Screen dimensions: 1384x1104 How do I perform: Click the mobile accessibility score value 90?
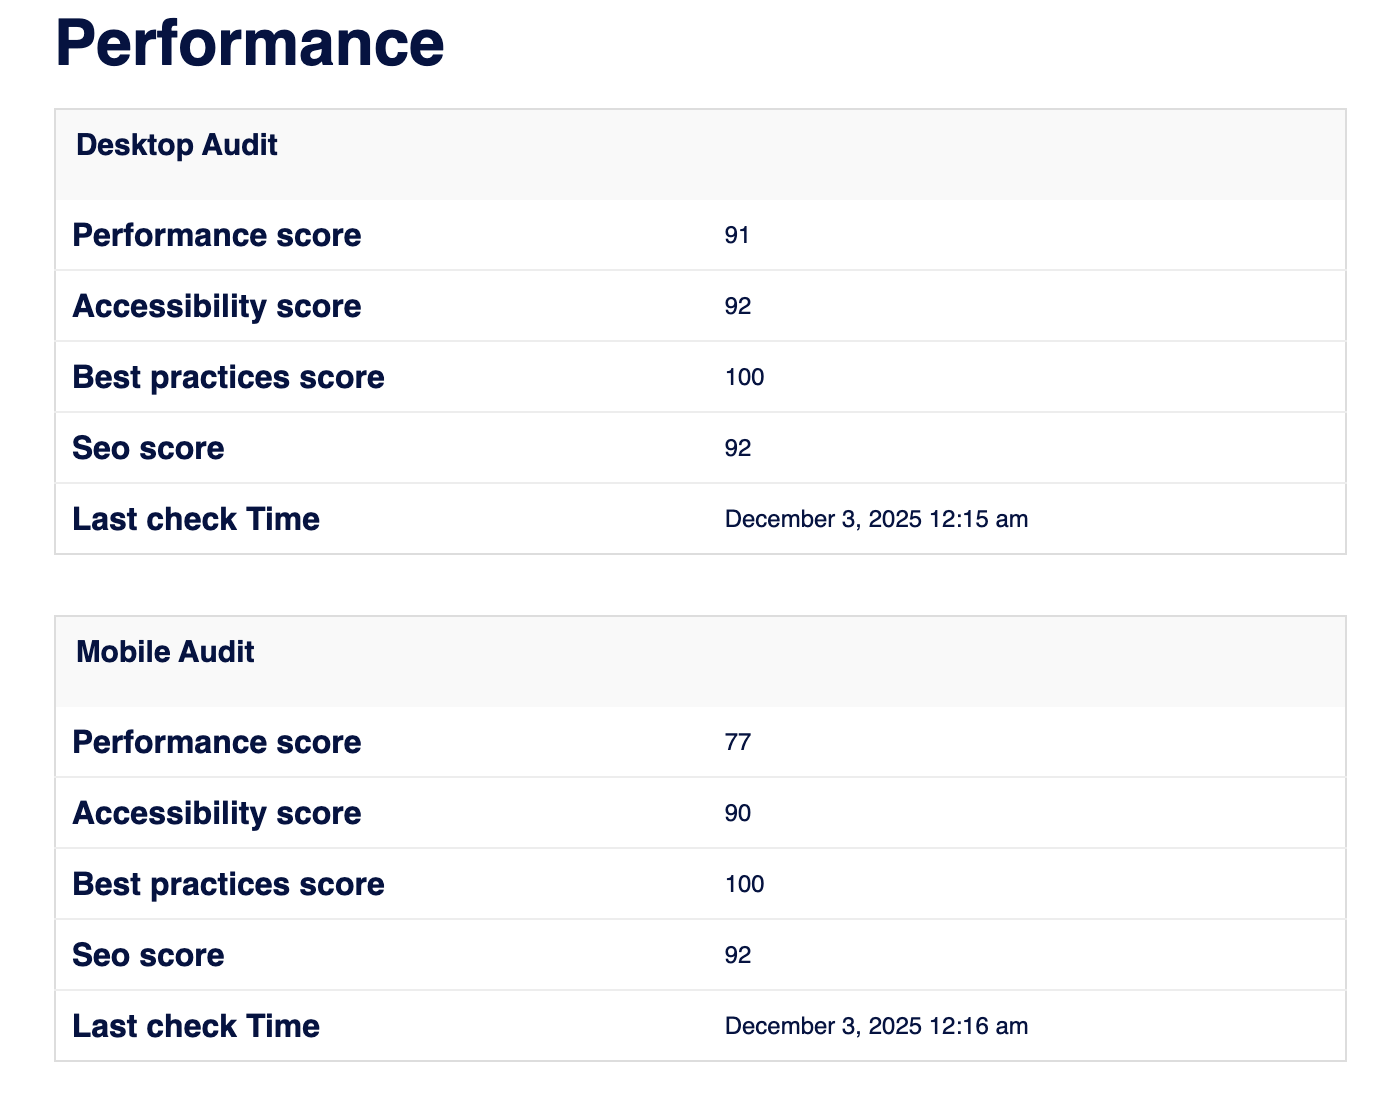[738, 814]
